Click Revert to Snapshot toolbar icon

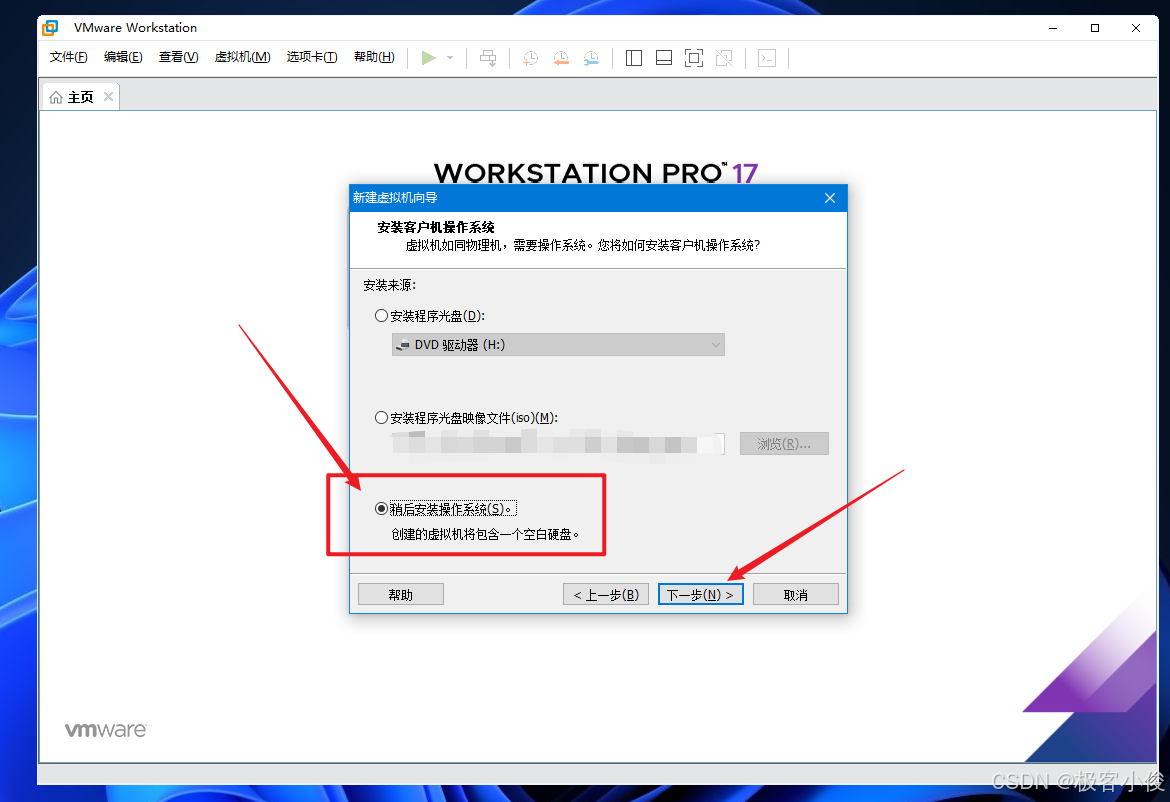point(561,58)
